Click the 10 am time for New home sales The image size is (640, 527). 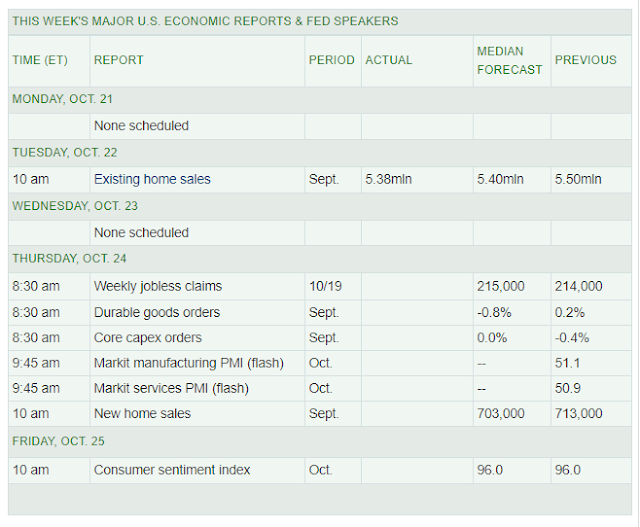click(x=31, y=414)
